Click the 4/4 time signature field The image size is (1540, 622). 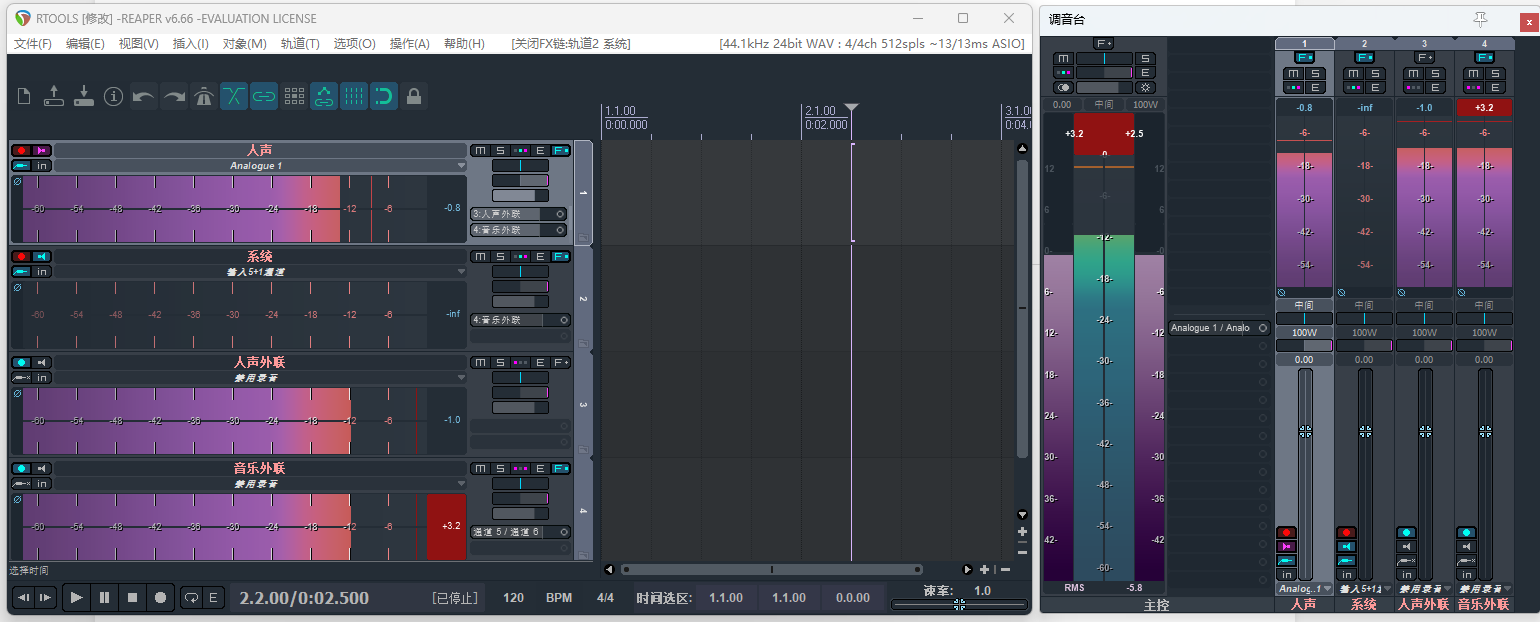click(605, 598)
